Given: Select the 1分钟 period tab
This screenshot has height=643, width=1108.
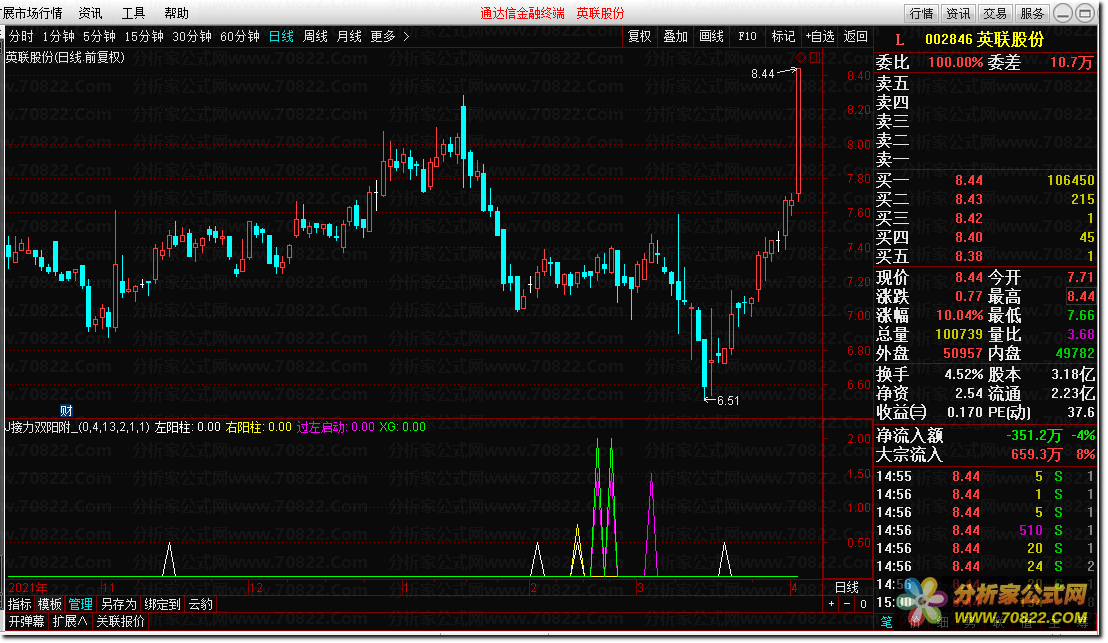Looking at the screenshot, I should [58, 36].
